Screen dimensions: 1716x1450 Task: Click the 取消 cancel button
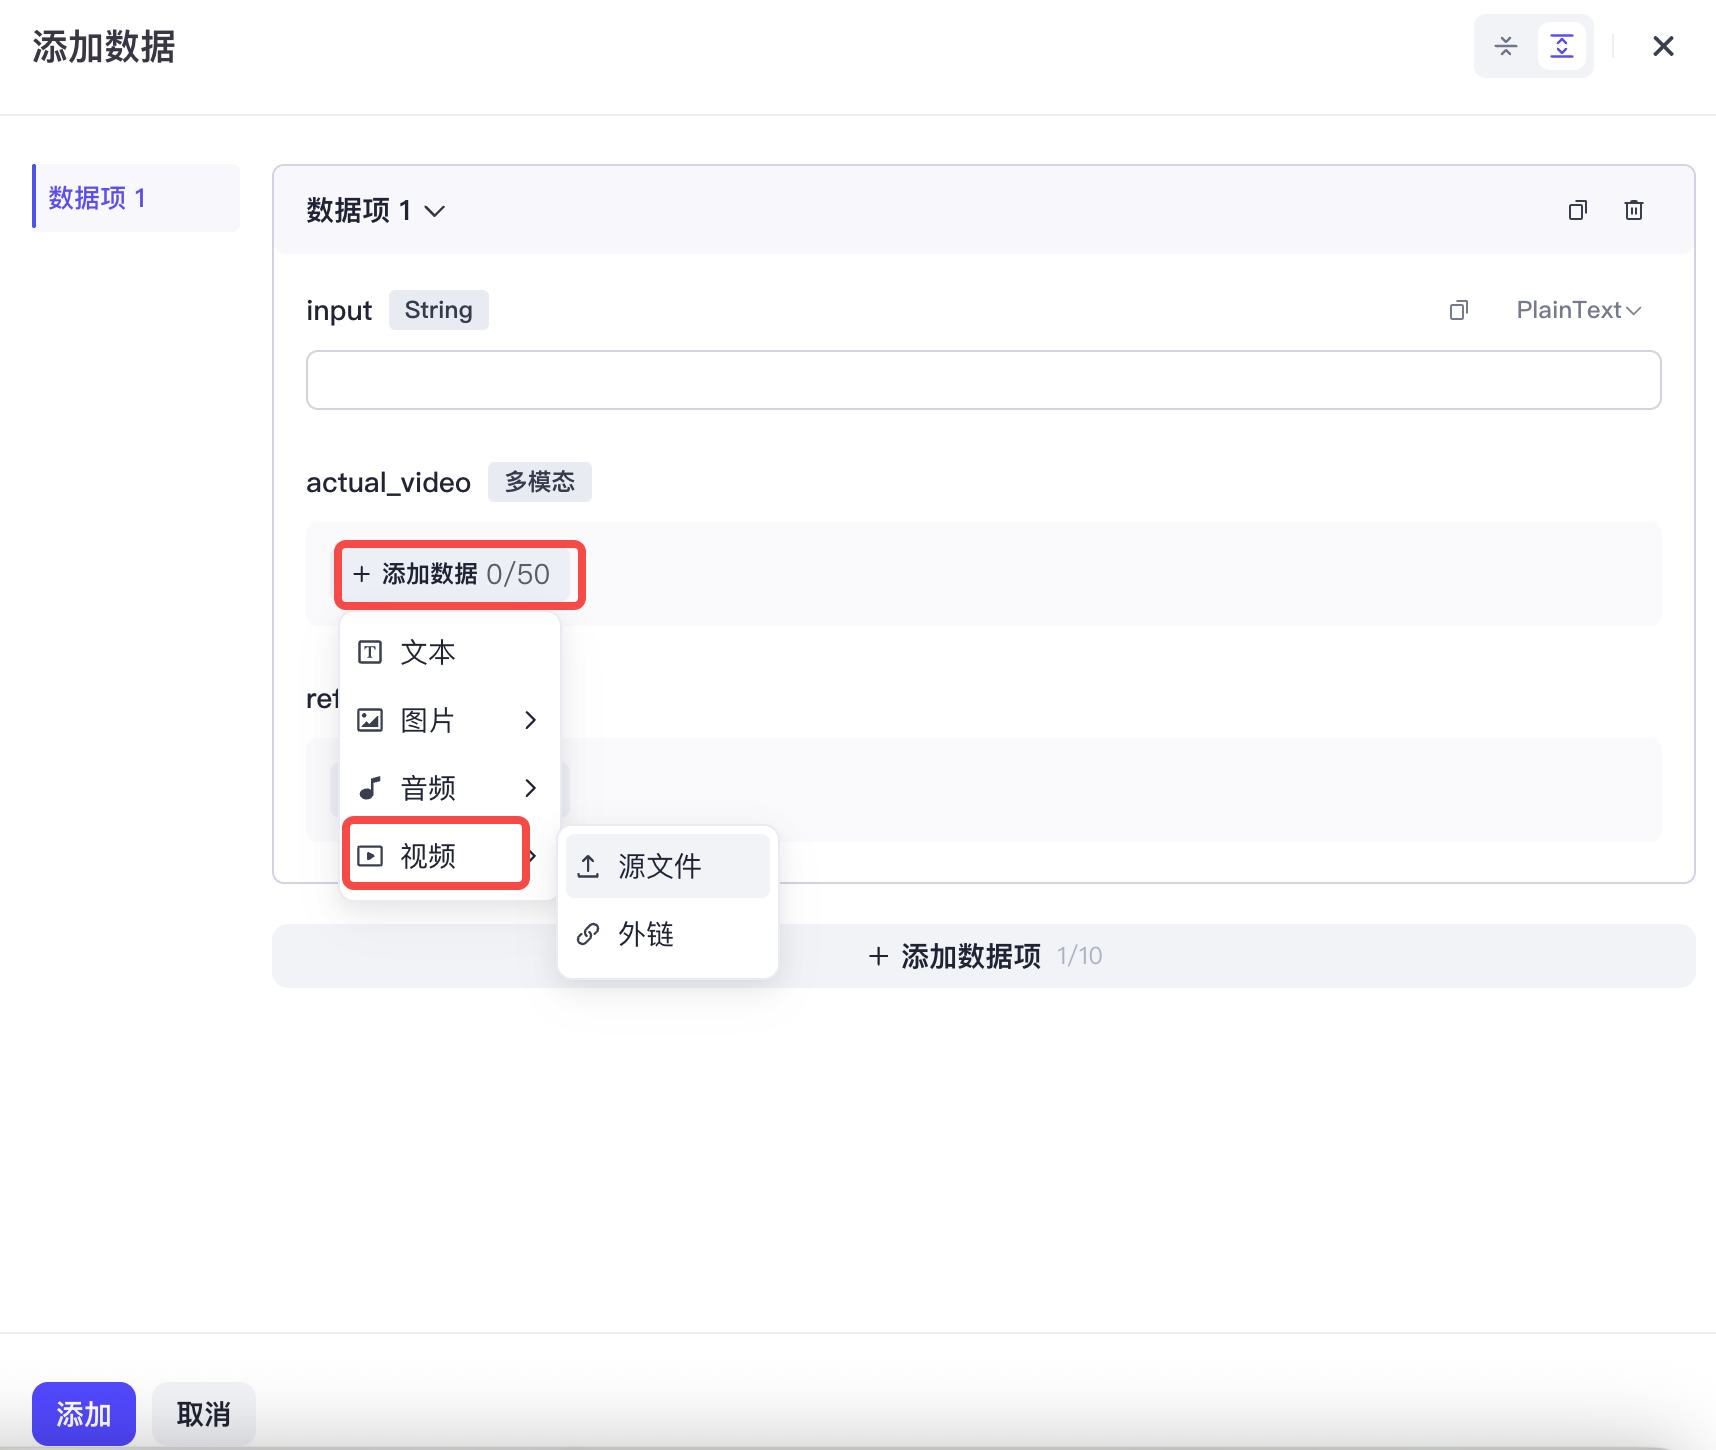[204, 1414]
